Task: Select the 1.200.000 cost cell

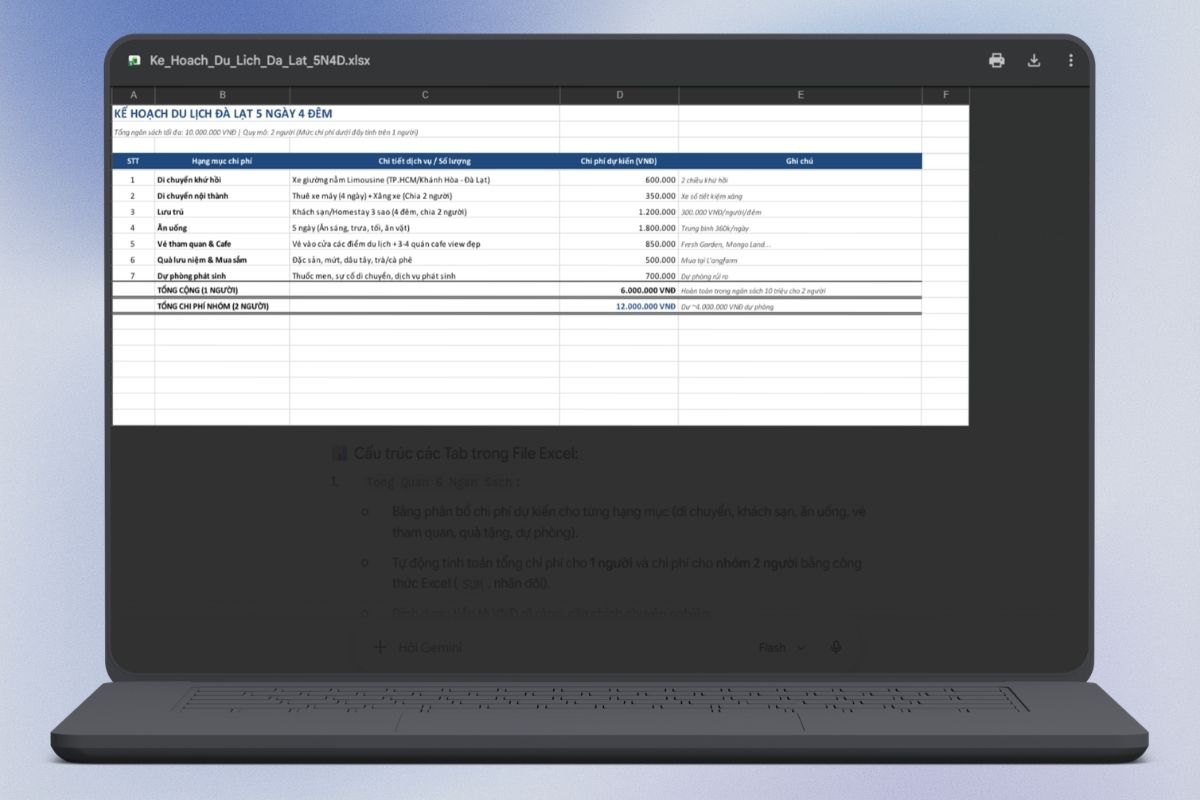Action: [x=619, y=212]
